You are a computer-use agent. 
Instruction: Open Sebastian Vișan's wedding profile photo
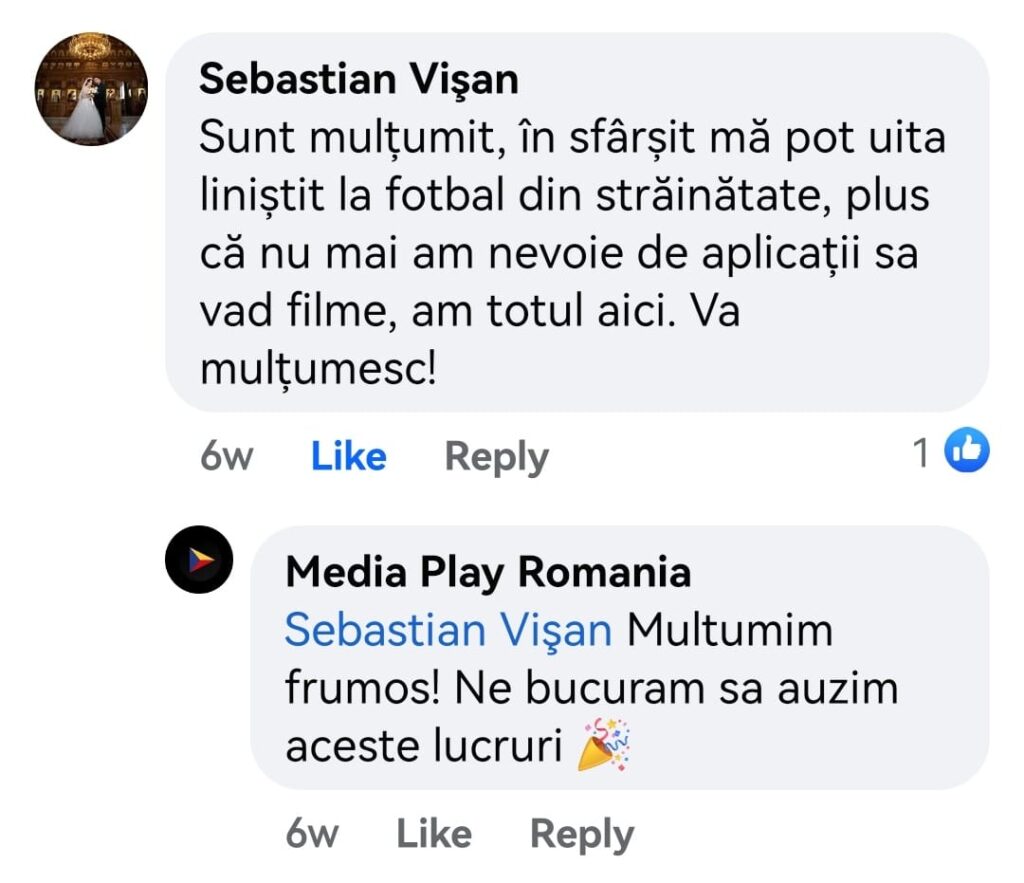[x=92, y=89]
